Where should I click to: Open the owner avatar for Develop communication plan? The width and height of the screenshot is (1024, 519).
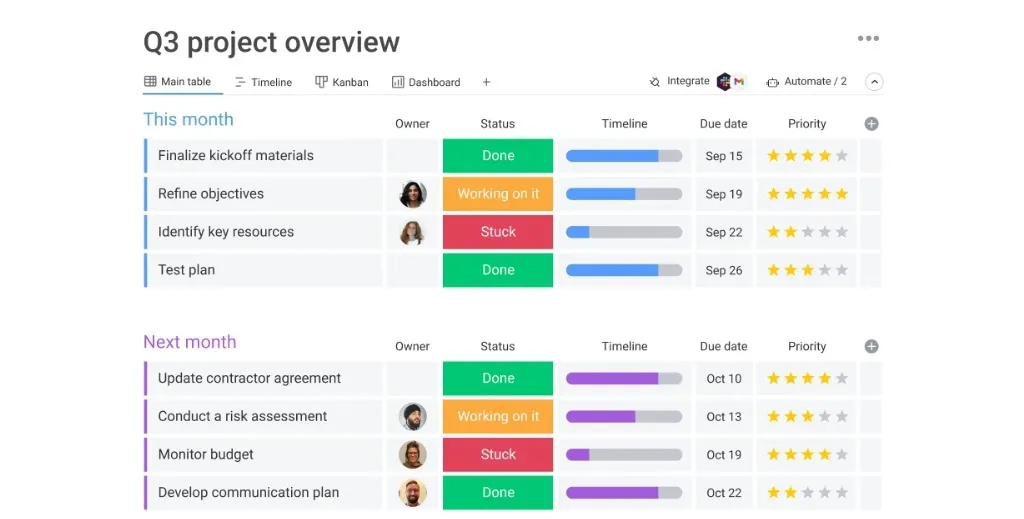click(413, 493)
